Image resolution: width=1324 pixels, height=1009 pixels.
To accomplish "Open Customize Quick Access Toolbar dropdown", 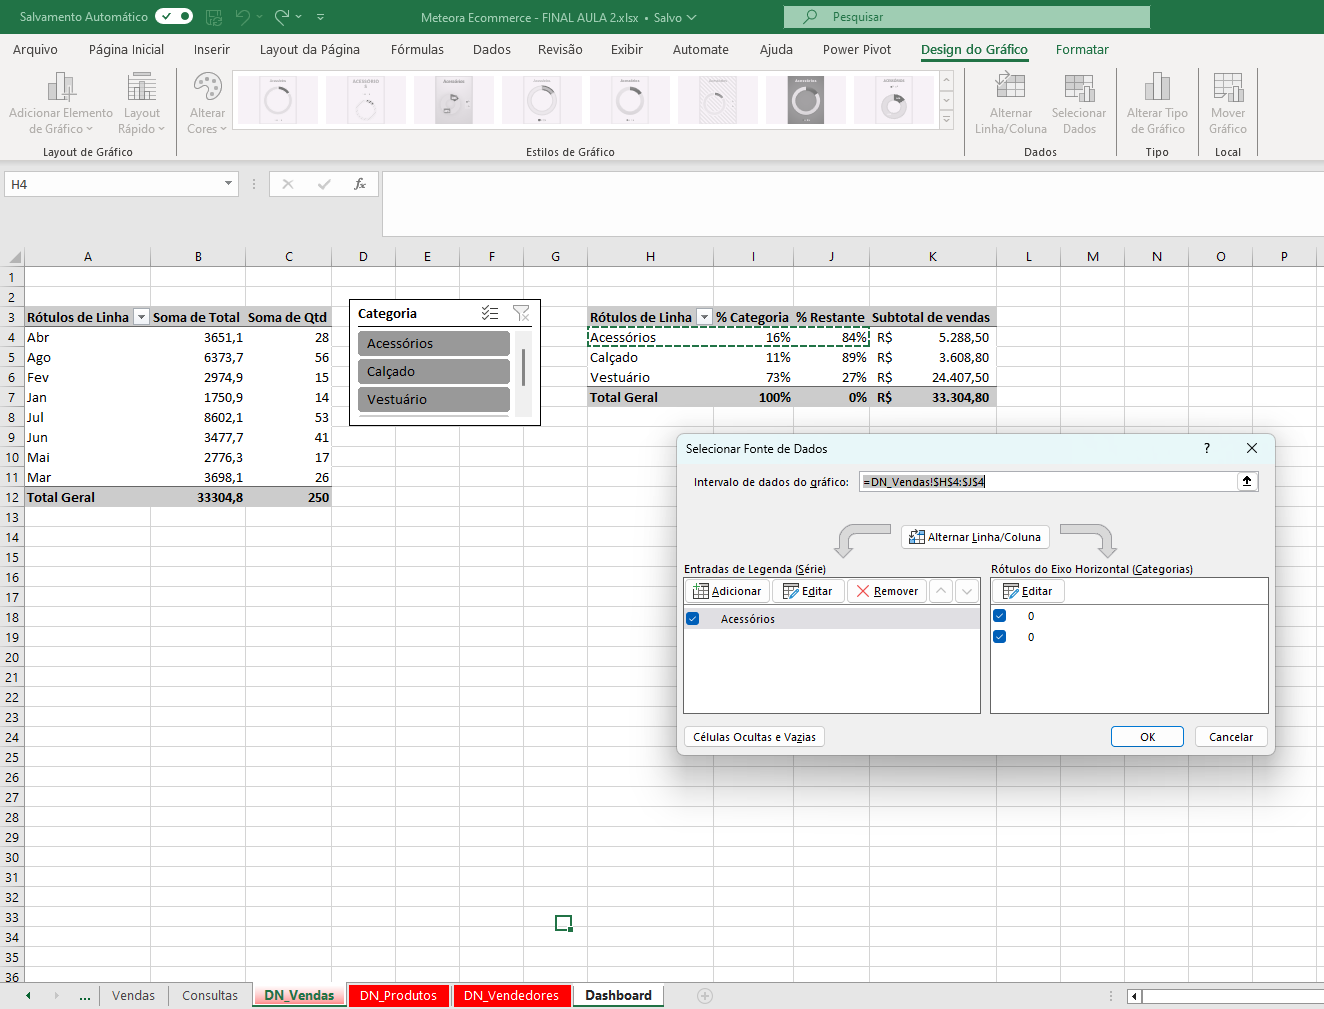I will 320,17.
